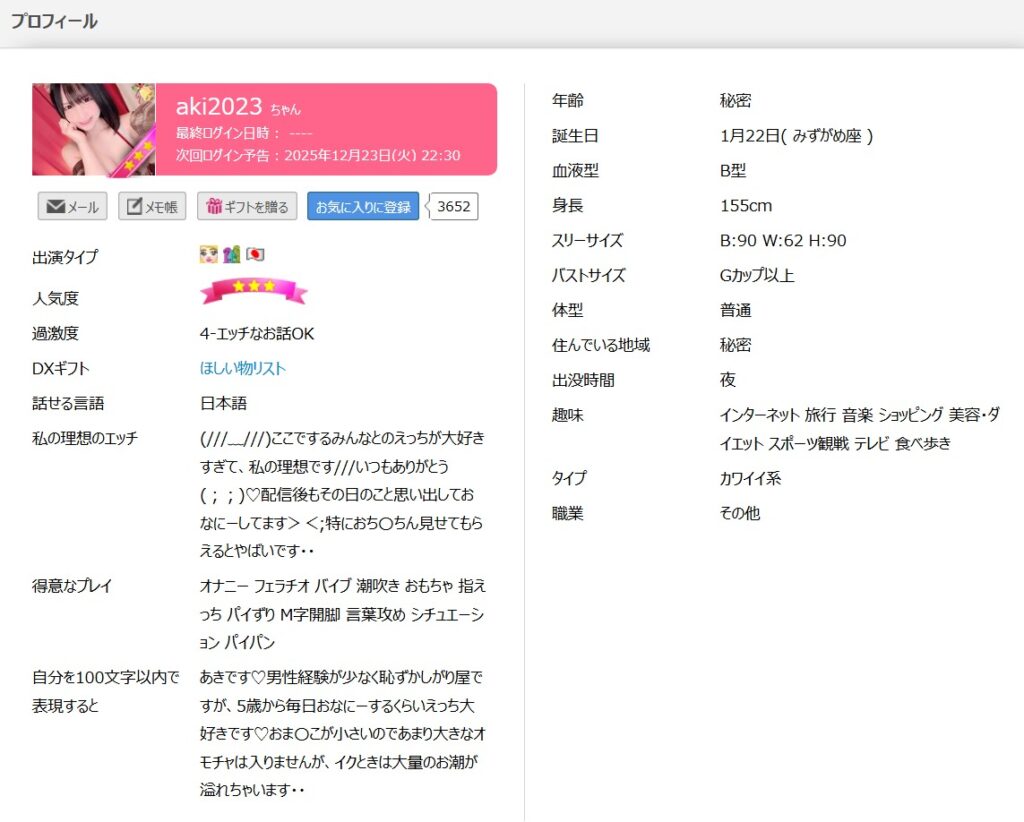Open the ほしい物リスト link
This screenshot has width=1024, height=822.
coord(243,368)
